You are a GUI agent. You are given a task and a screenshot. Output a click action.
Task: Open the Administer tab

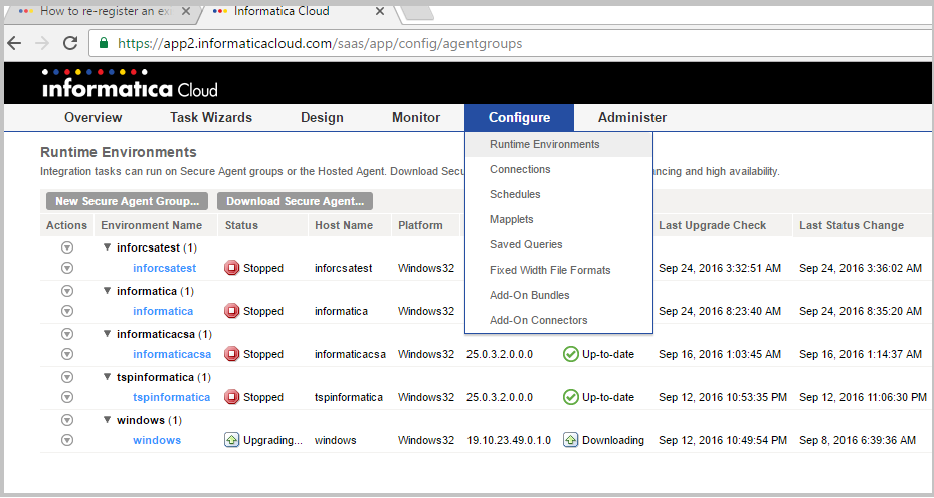click(633, 117)
